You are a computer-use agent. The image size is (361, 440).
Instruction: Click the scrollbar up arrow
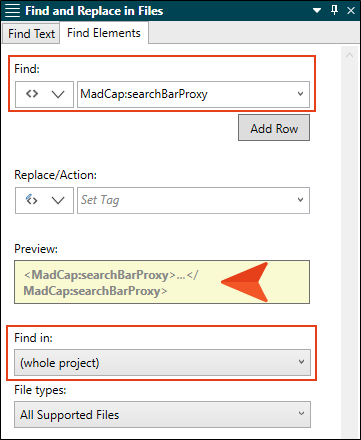349,55
